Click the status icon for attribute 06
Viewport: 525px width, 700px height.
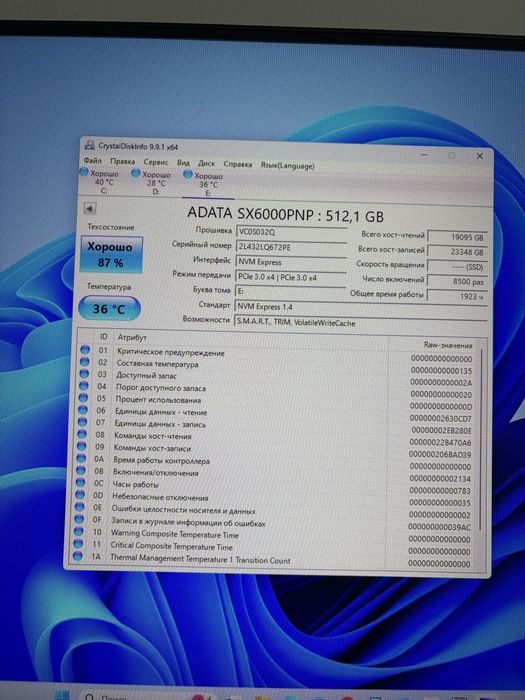click(x=82, y=410)
